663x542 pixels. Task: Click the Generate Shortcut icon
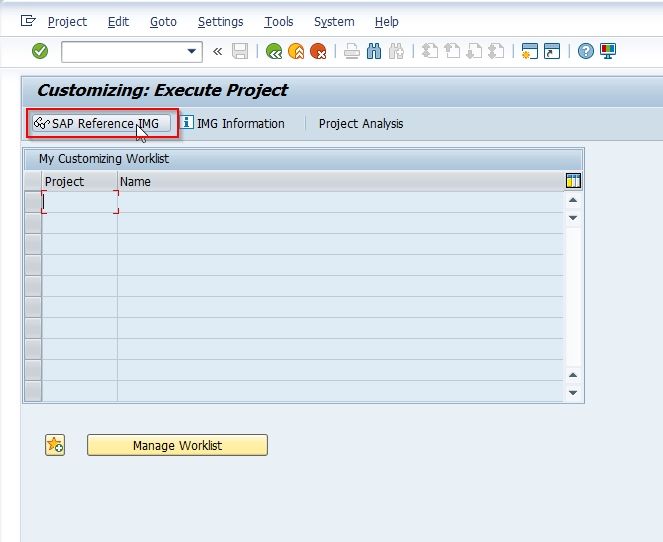point(552,52)
